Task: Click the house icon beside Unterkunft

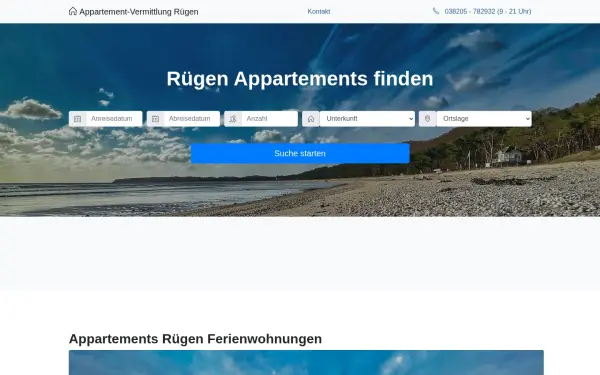Action: [x=311, y=119]
